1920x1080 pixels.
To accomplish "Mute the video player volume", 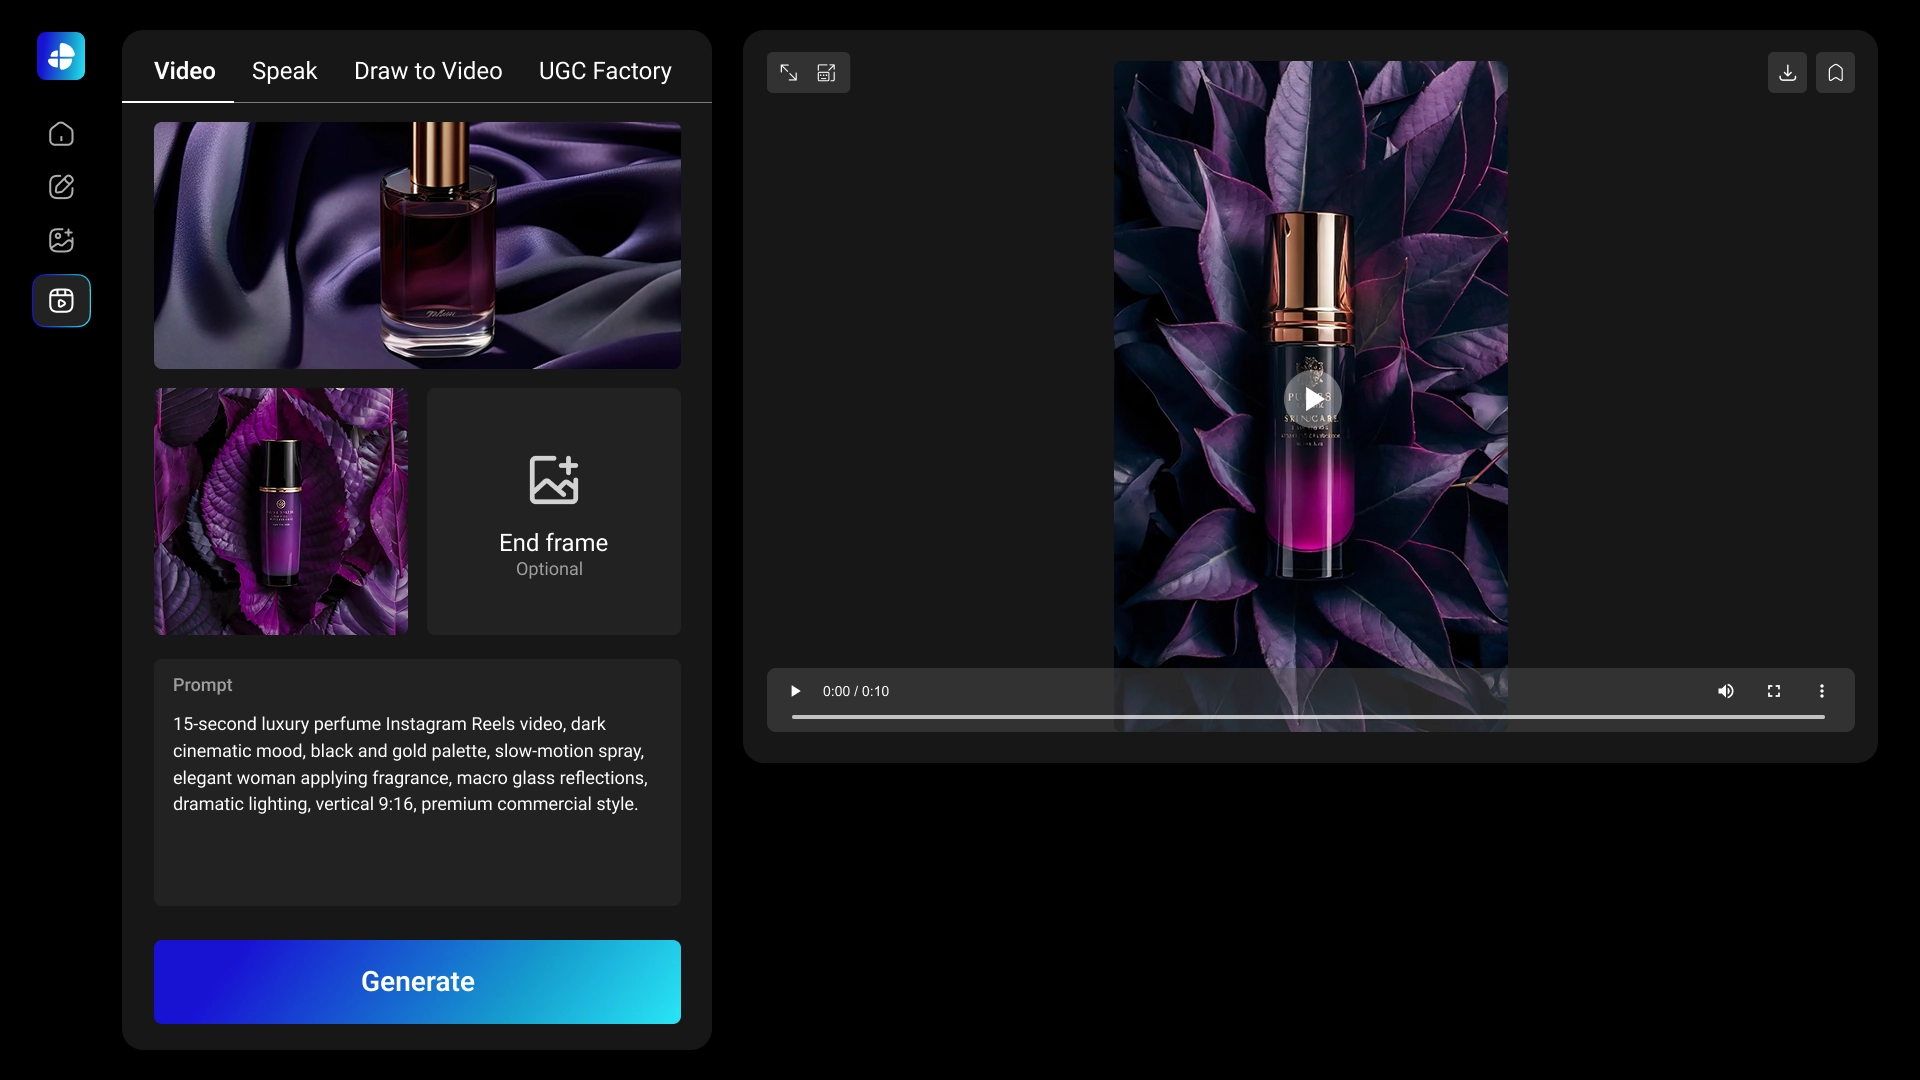I will (1725, 691).
